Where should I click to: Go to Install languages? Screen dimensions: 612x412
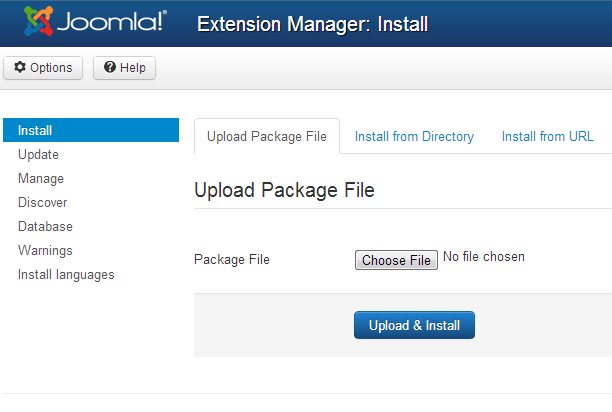(x=66, y=274)
